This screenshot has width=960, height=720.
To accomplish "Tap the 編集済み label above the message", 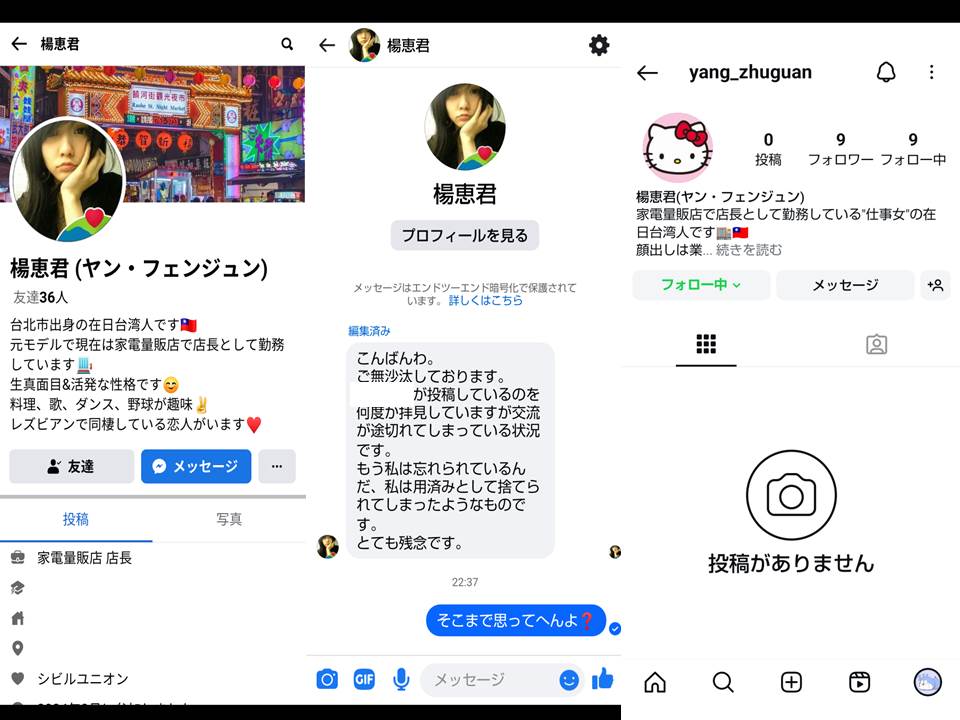I will pos(369,331).
